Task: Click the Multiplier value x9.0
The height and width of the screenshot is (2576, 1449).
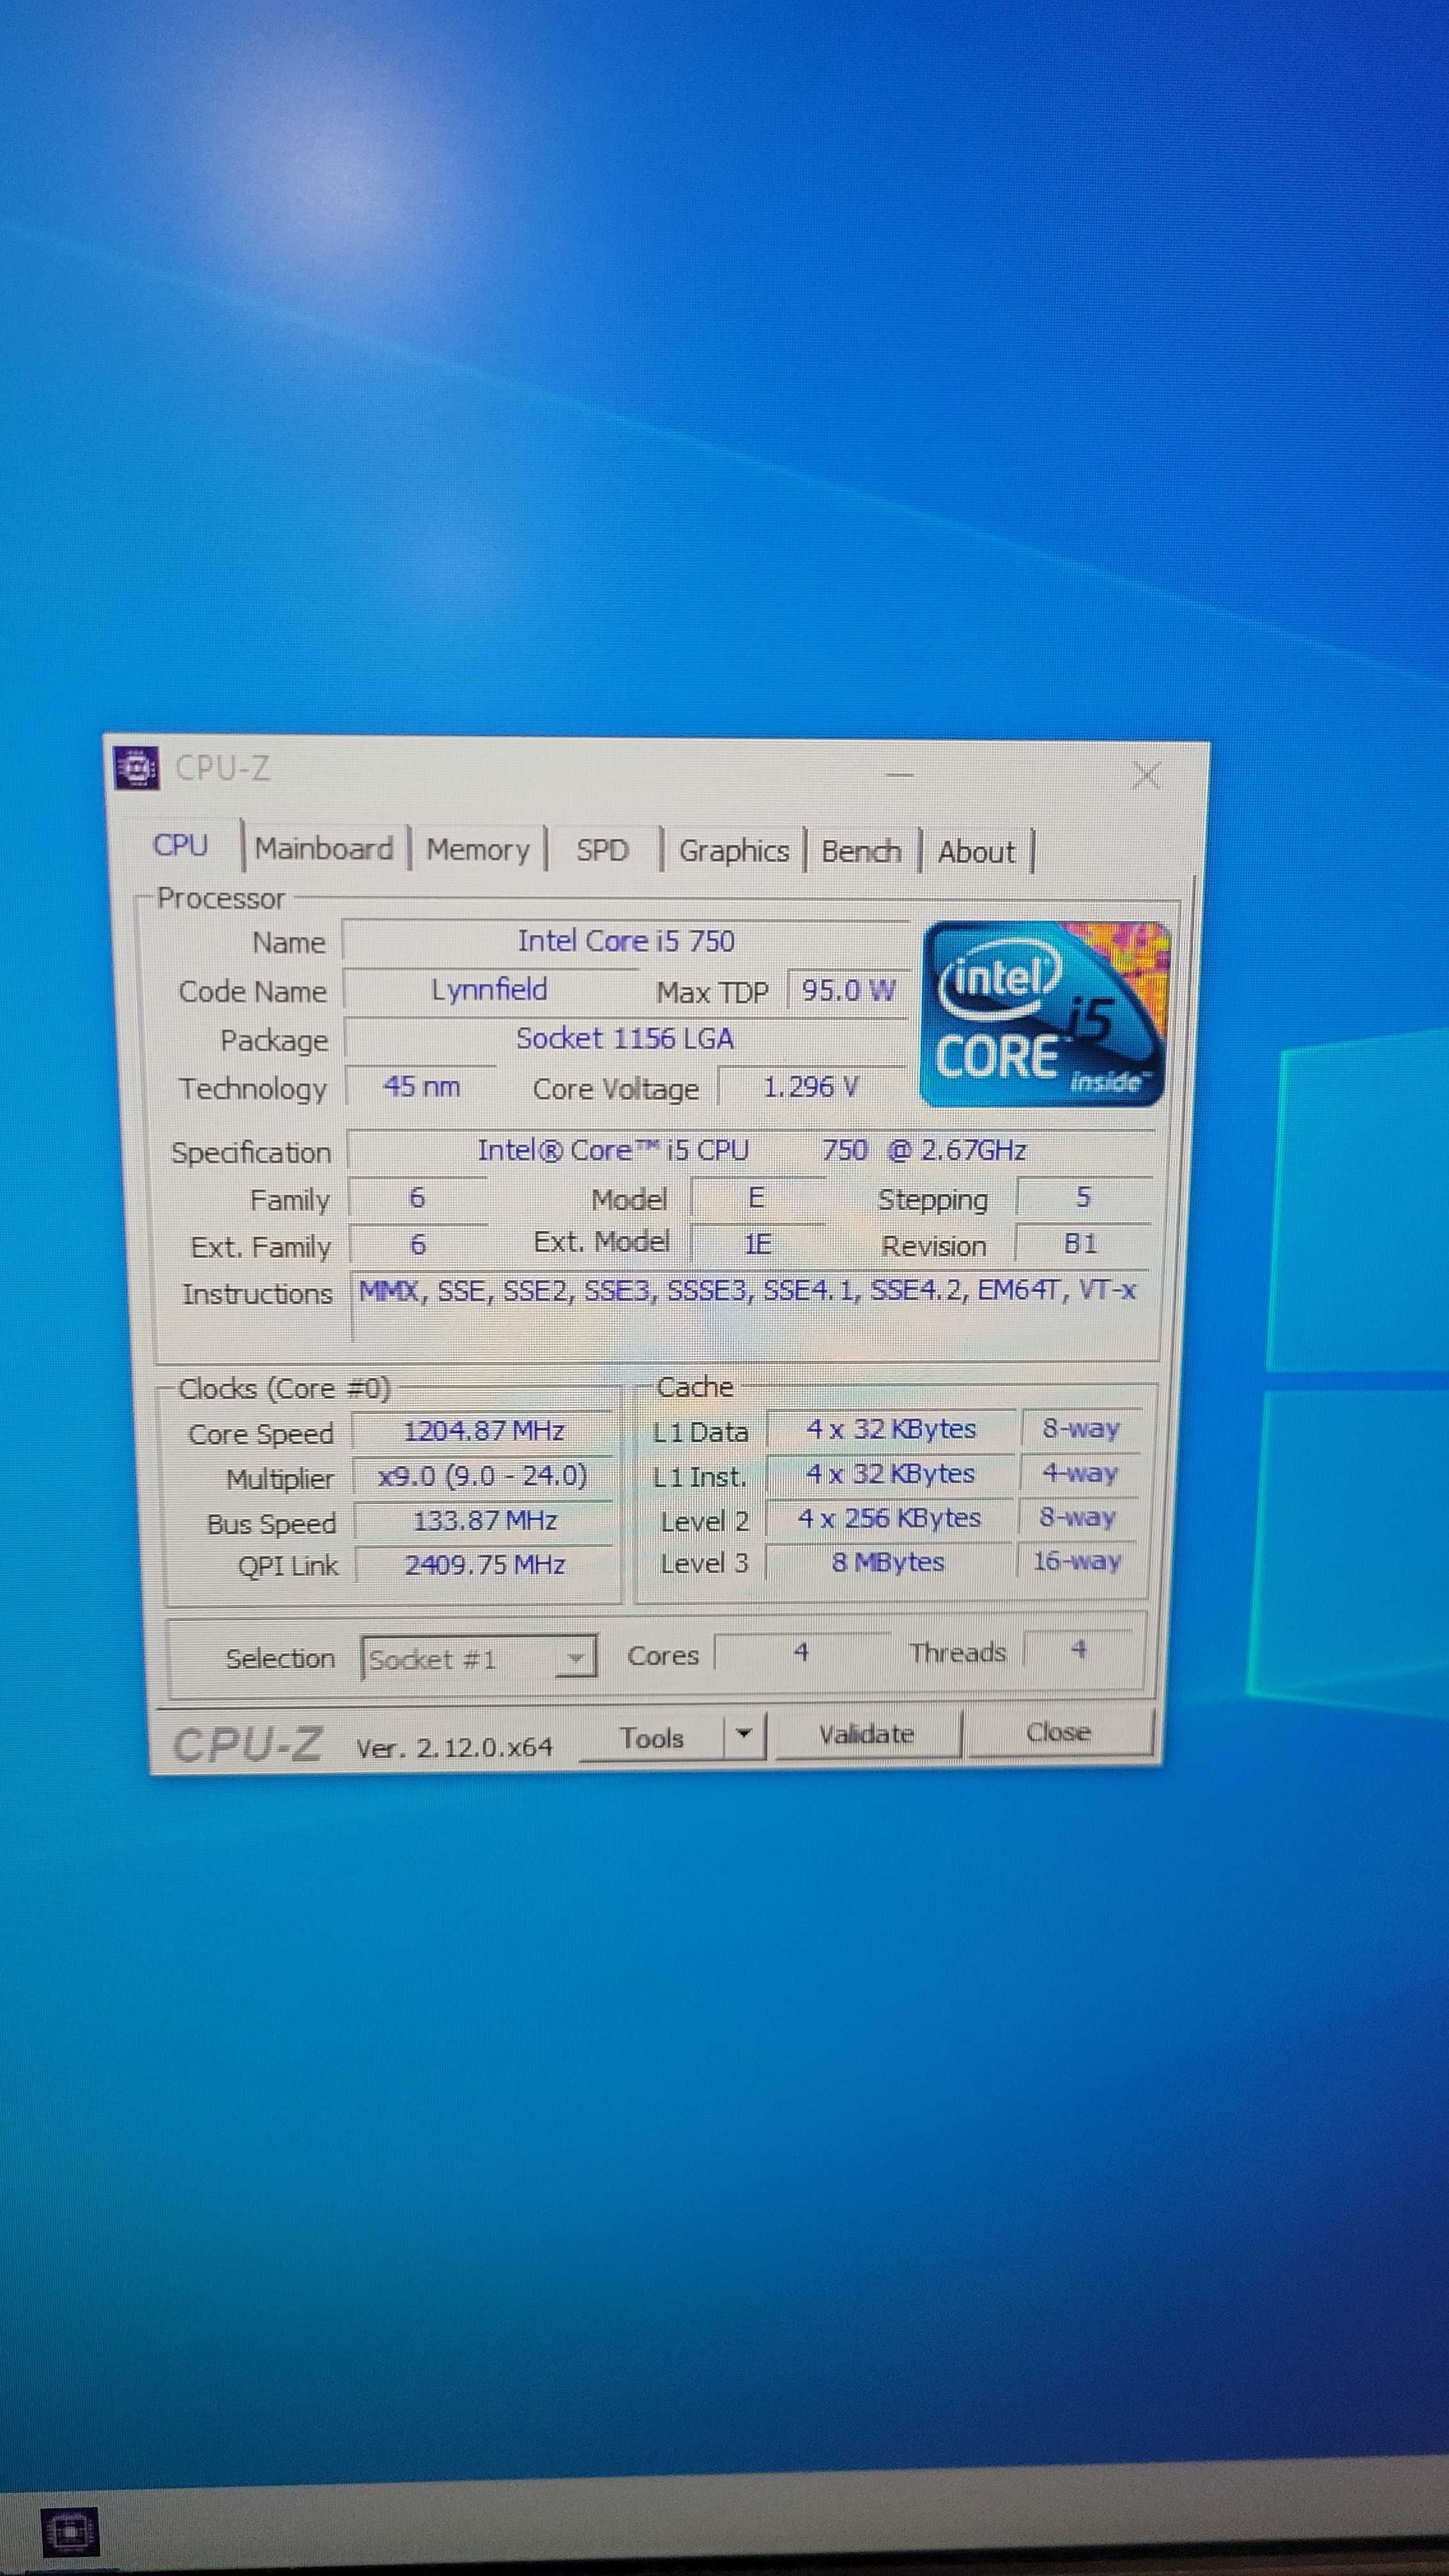Action: pos(482,1476)
